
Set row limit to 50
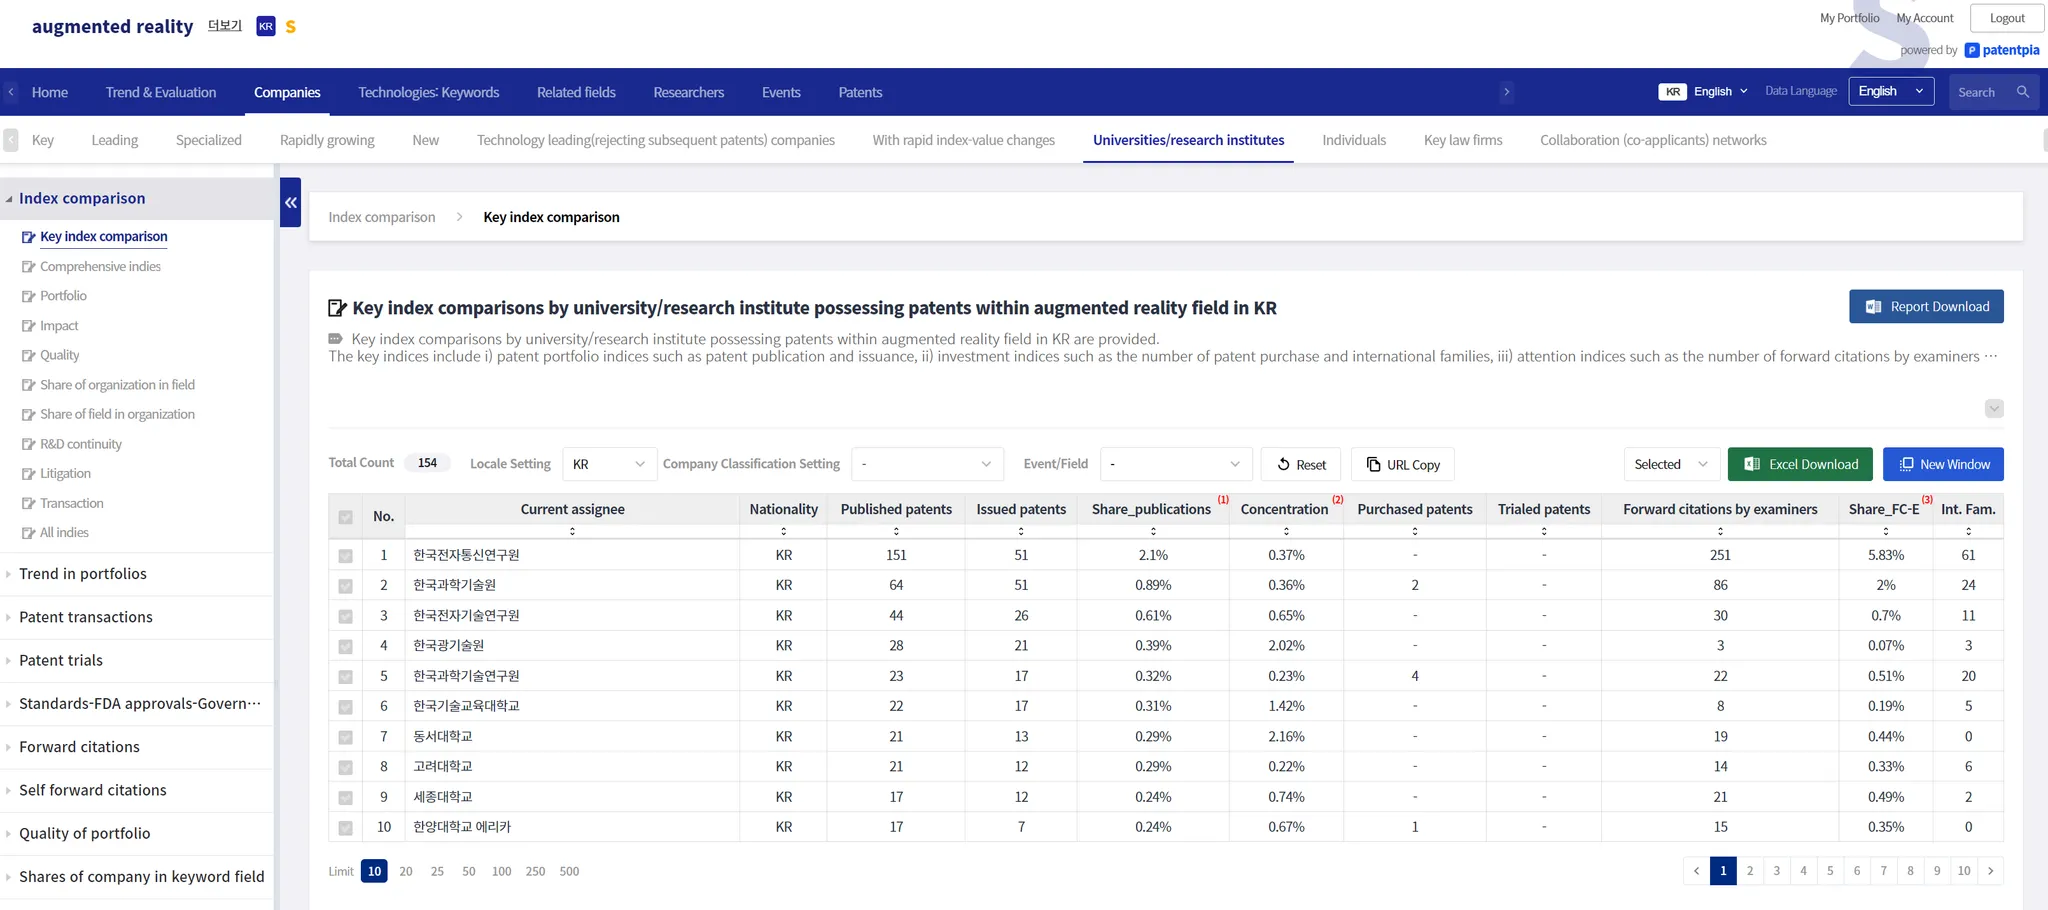[468, 871]
